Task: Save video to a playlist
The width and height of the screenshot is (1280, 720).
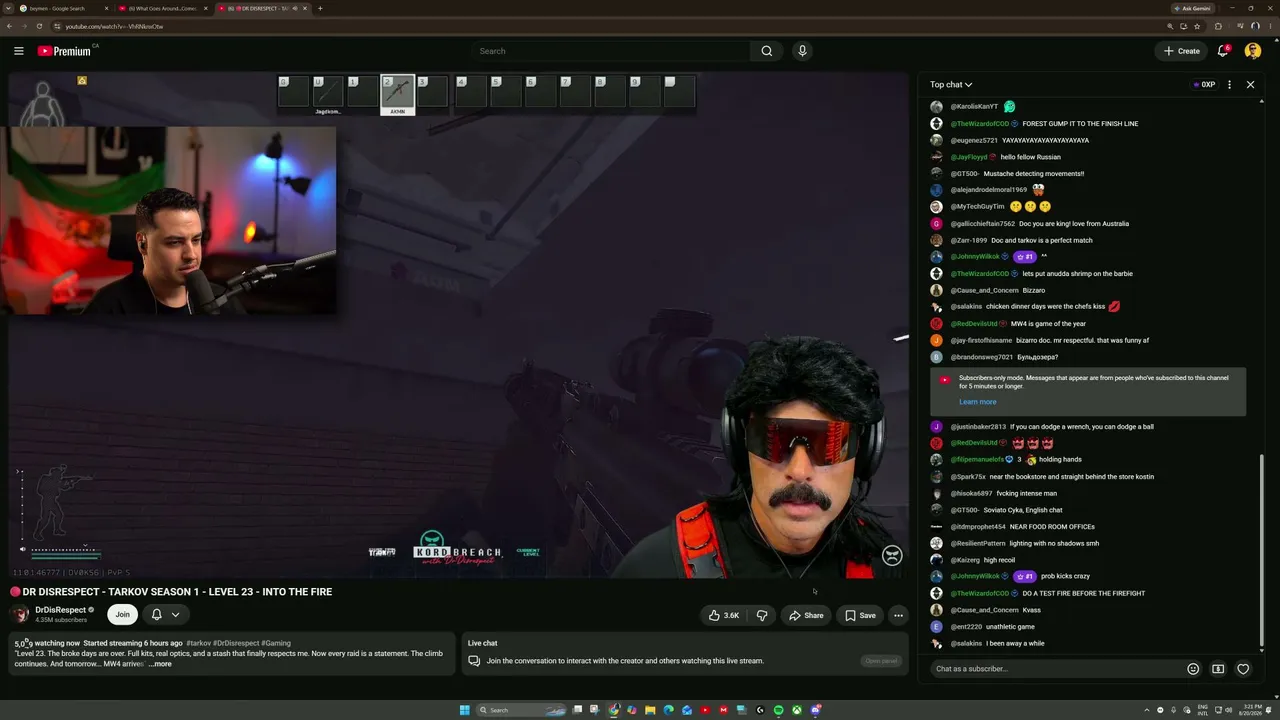Action: (860, 615)
